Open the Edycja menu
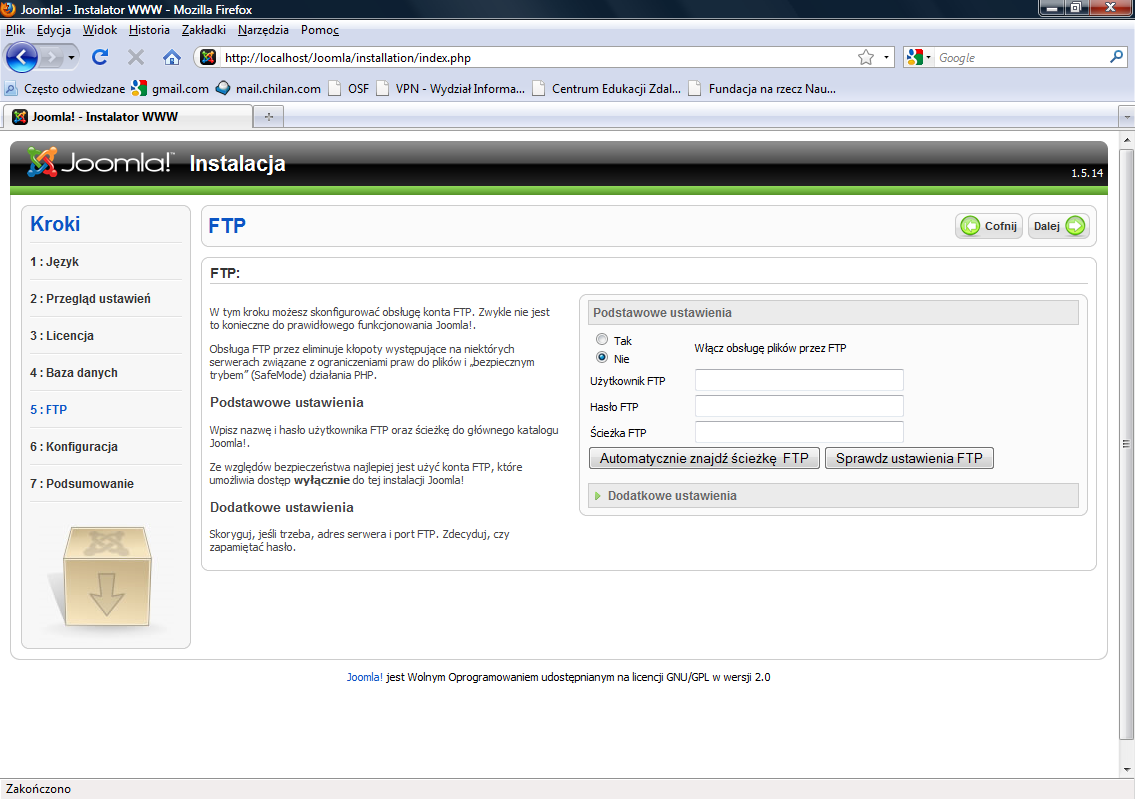 click(54, 30)
